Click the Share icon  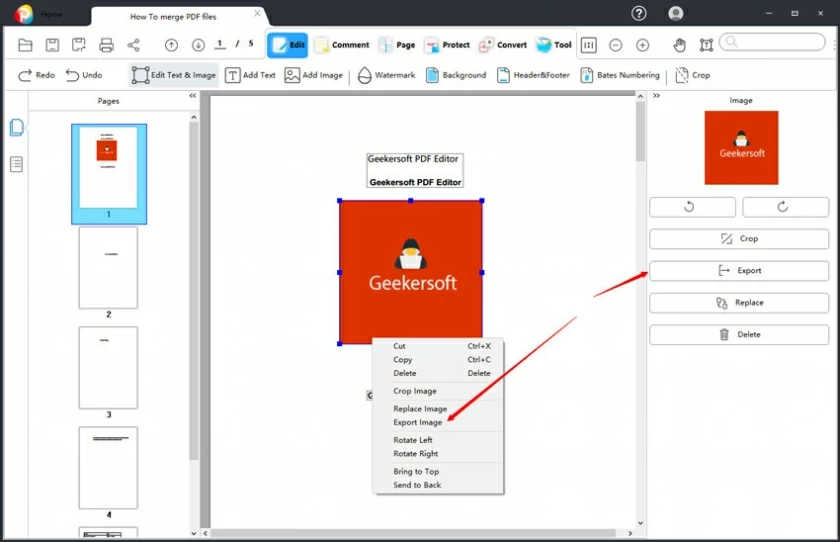(x=133, y=45)
